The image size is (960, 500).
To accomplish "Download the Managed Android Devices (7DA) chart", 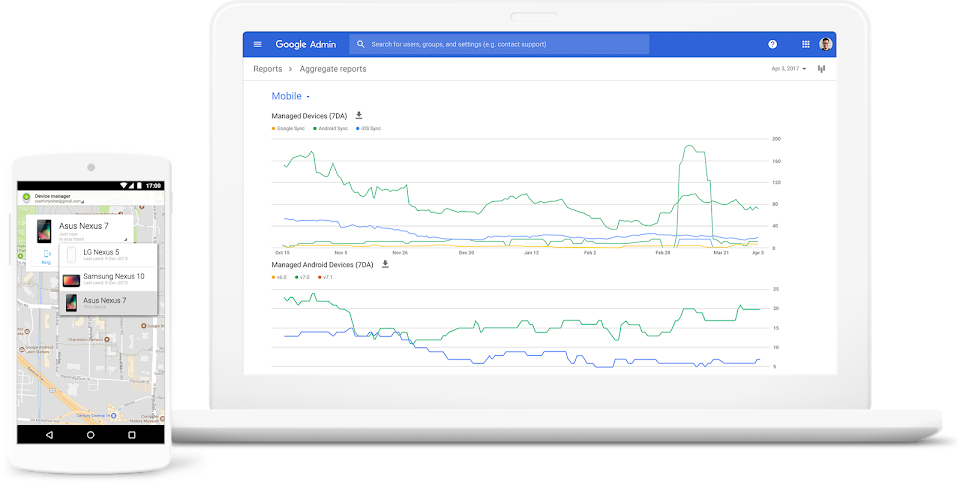I will [385, 264].
